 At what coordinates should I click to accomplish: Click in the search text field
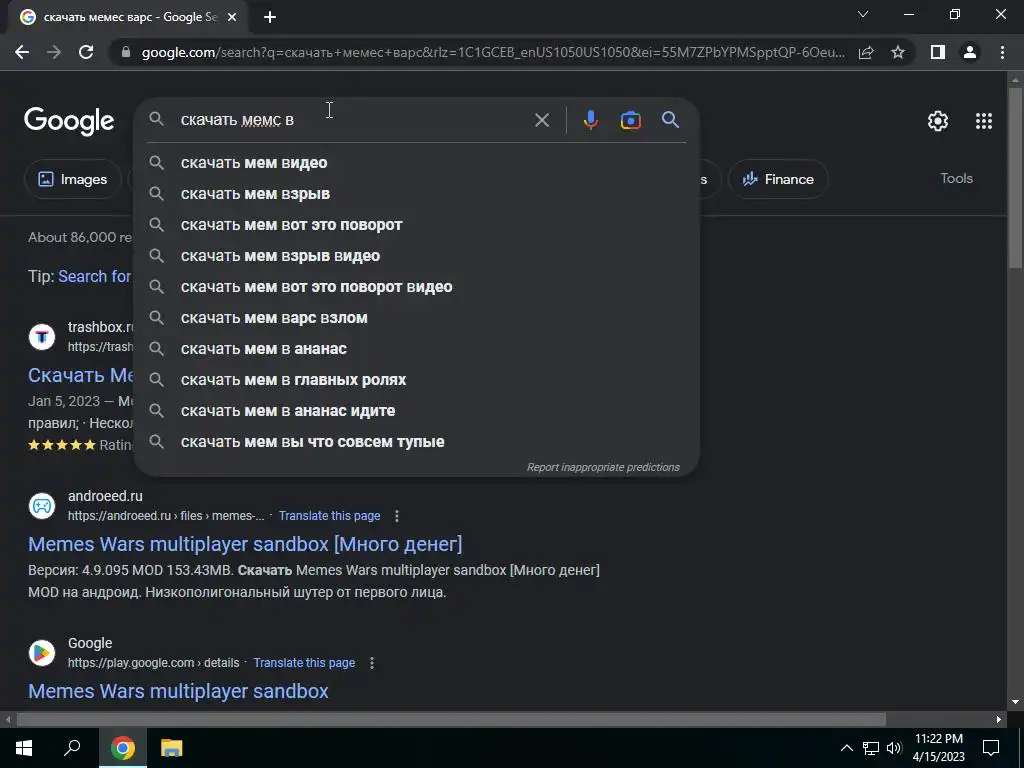pos(353,120)
